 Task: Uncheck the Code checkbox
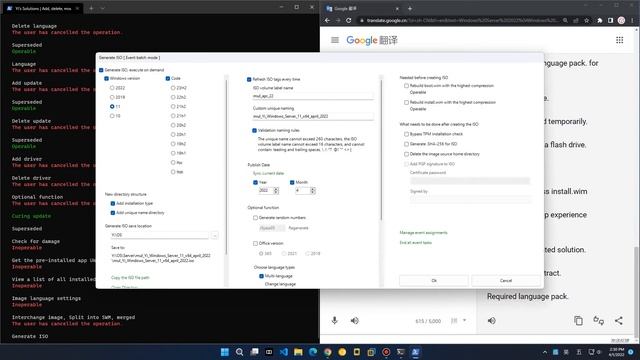[x=168, y=78]
